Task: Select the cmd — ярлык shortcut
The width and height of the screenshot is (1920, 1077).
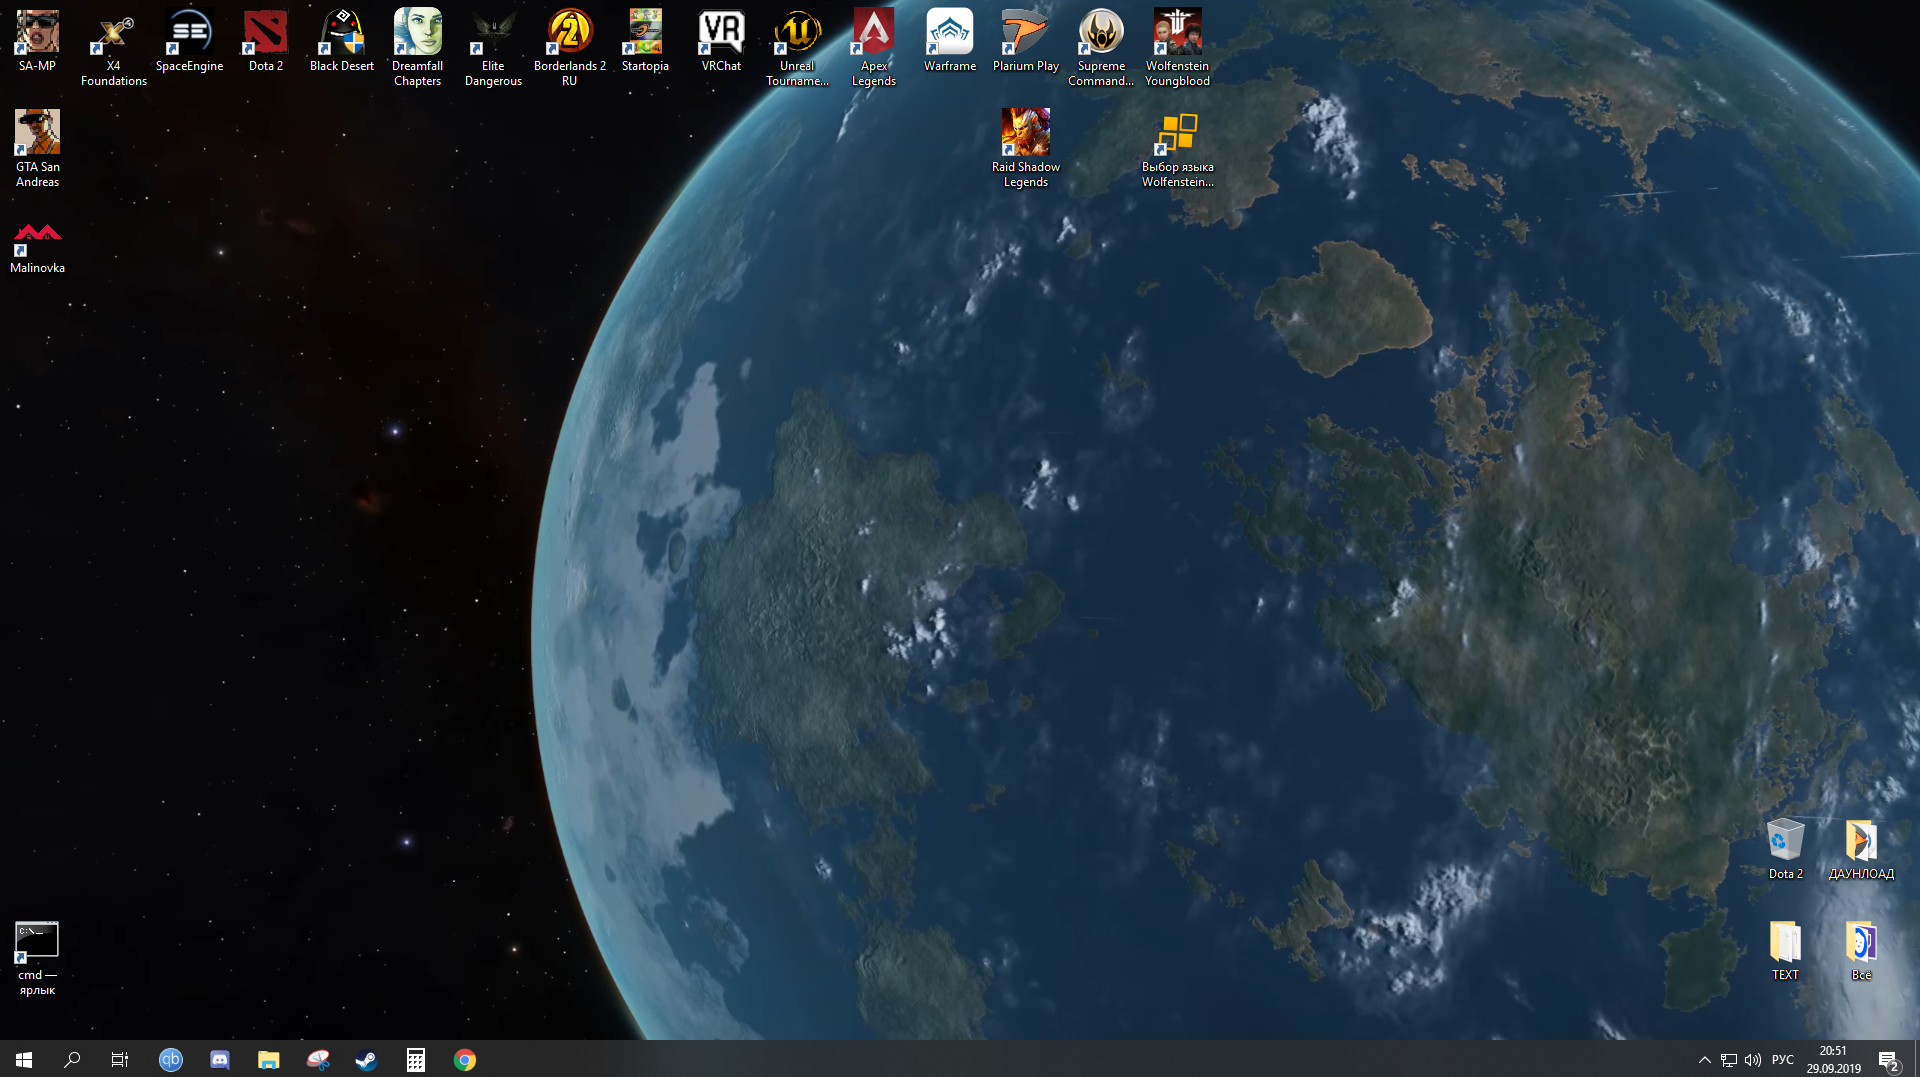Action: [x=37, y=958]
